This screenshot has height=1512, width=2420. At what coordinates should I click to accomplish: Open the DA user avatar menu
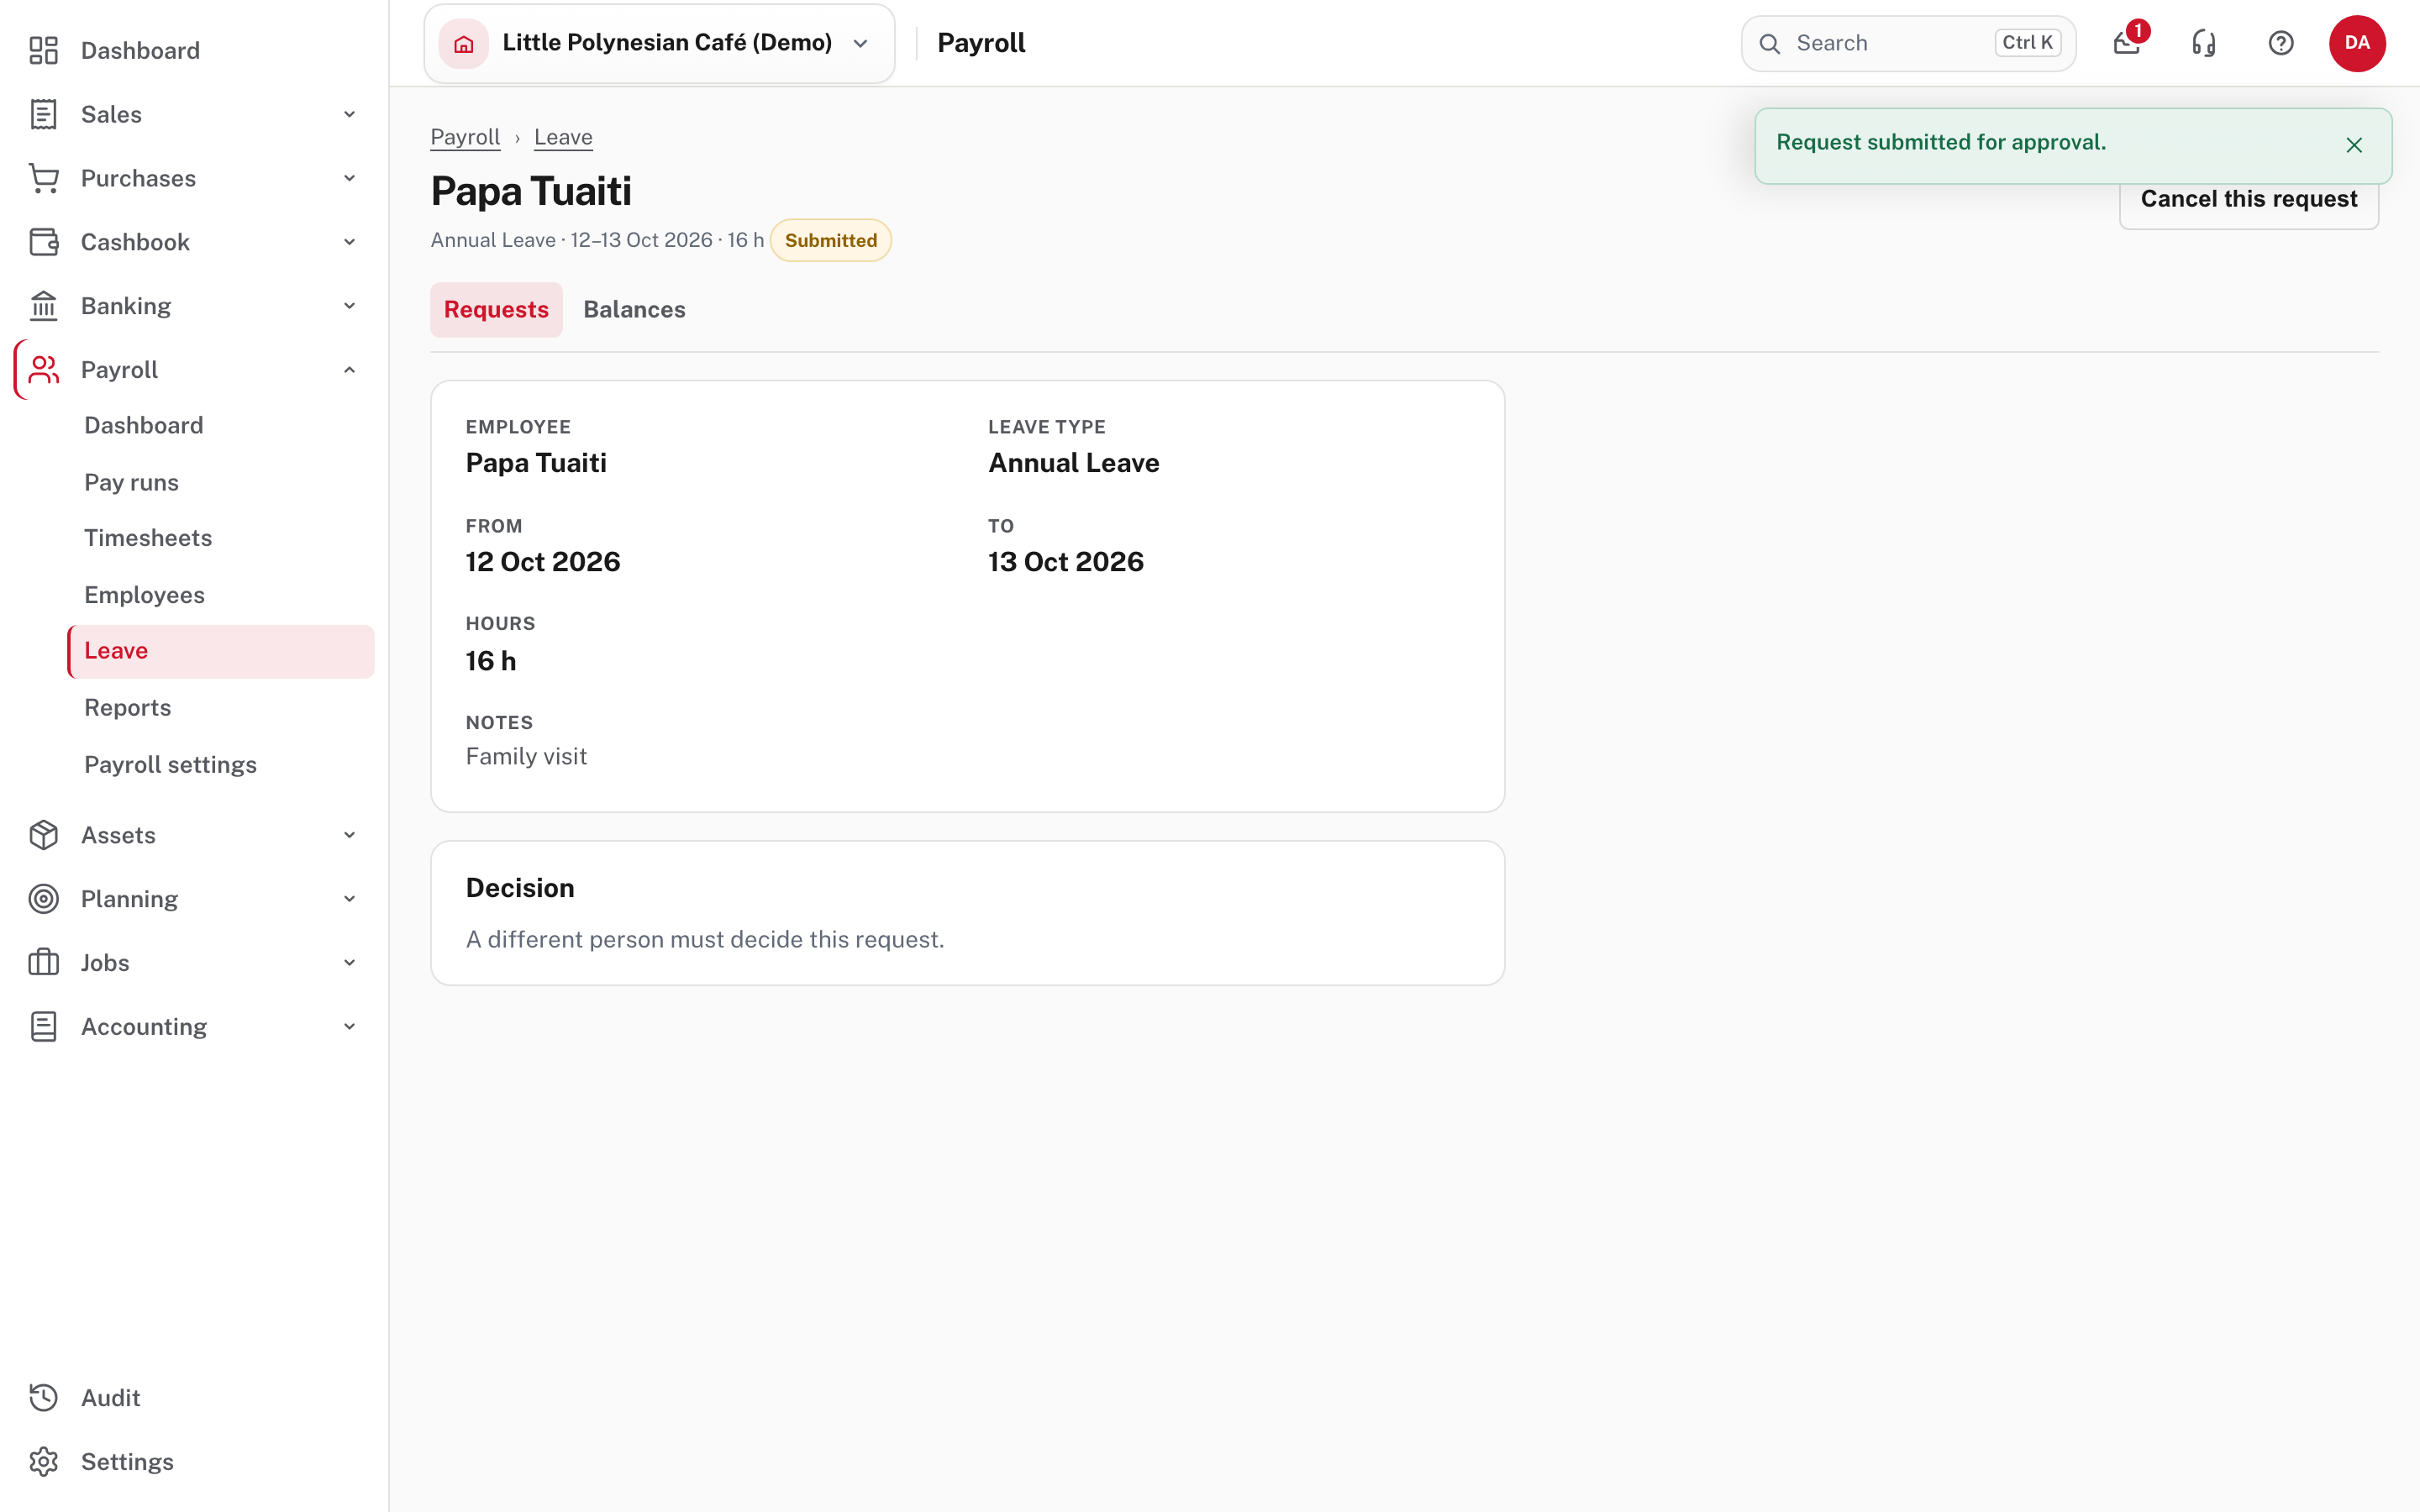click(2357, 43)
